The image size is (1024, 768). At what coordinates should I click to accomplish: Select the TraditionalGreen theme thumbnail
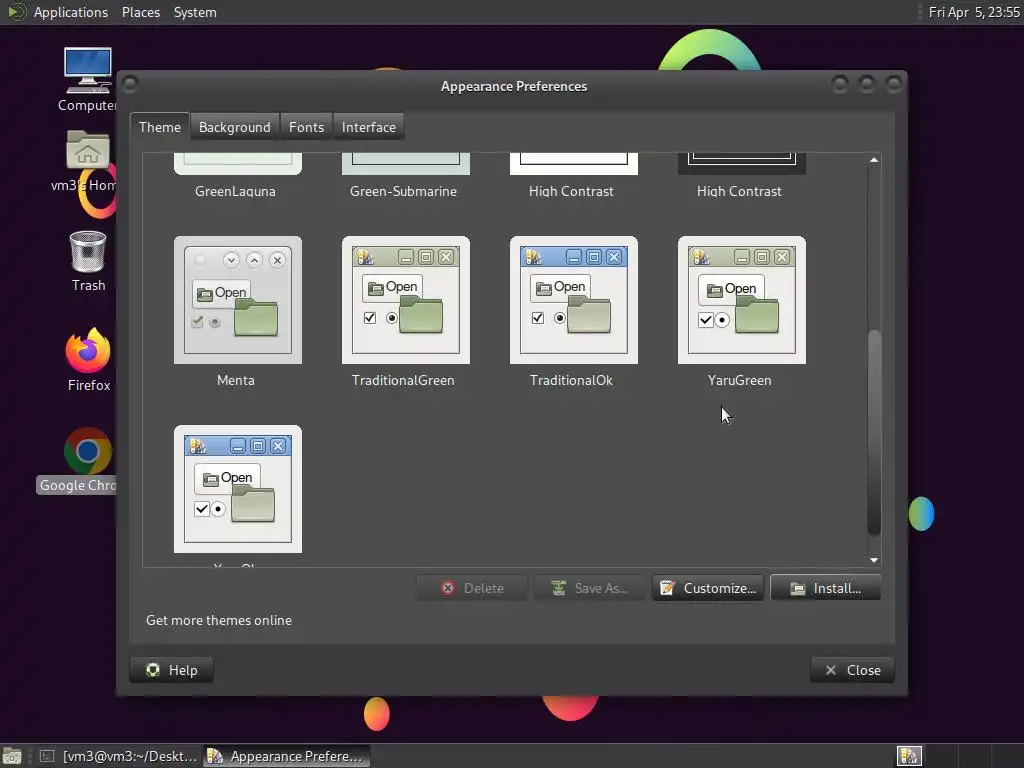(406, 300)
